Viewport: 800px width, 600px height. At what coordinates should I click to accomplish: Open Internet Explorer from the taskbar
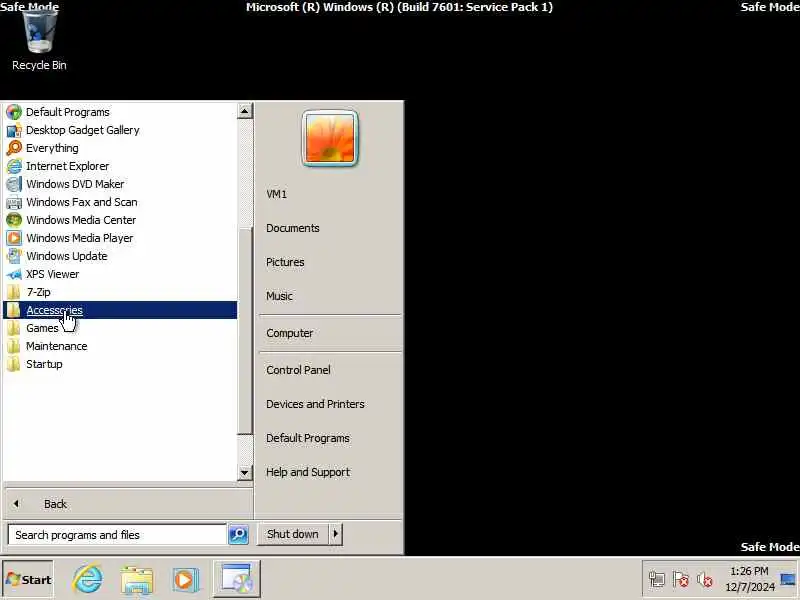[x=87, y=579]
